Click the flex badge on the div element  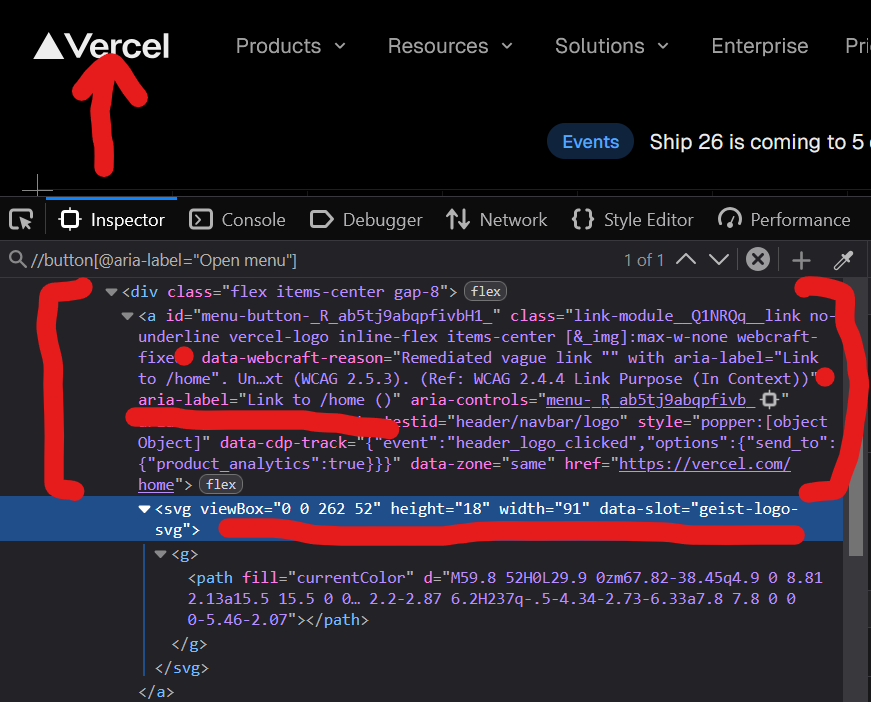(485, 292)
